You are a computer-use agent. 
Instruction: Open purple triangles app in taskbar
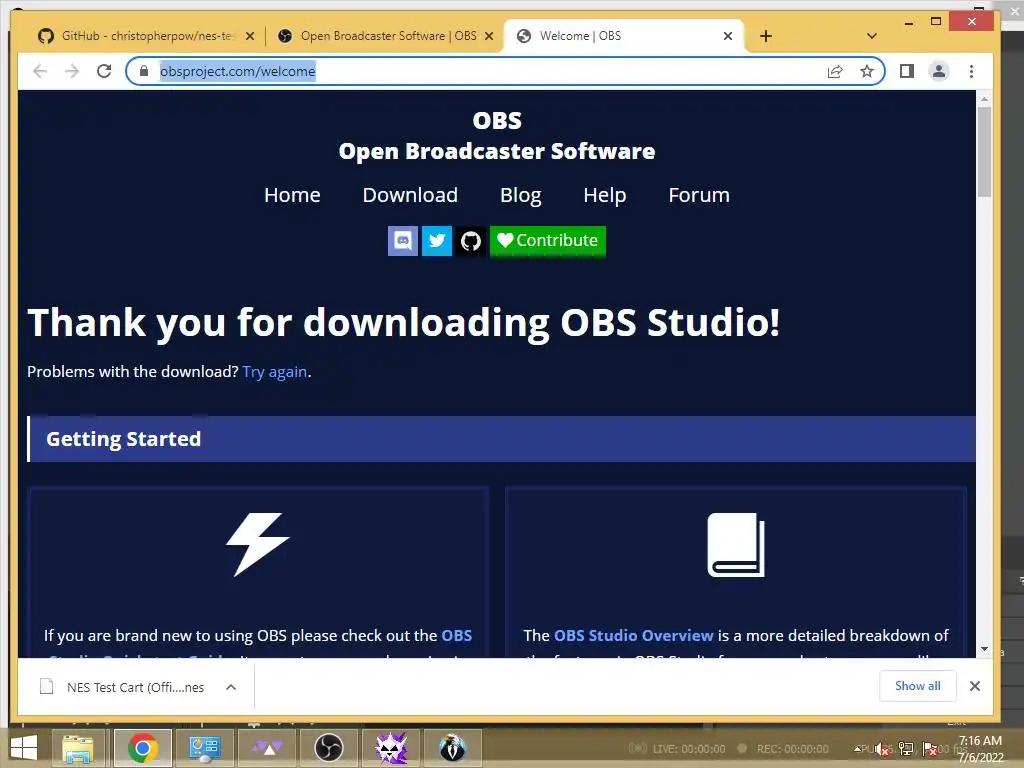pyautogui.click(x=267, y=748)
